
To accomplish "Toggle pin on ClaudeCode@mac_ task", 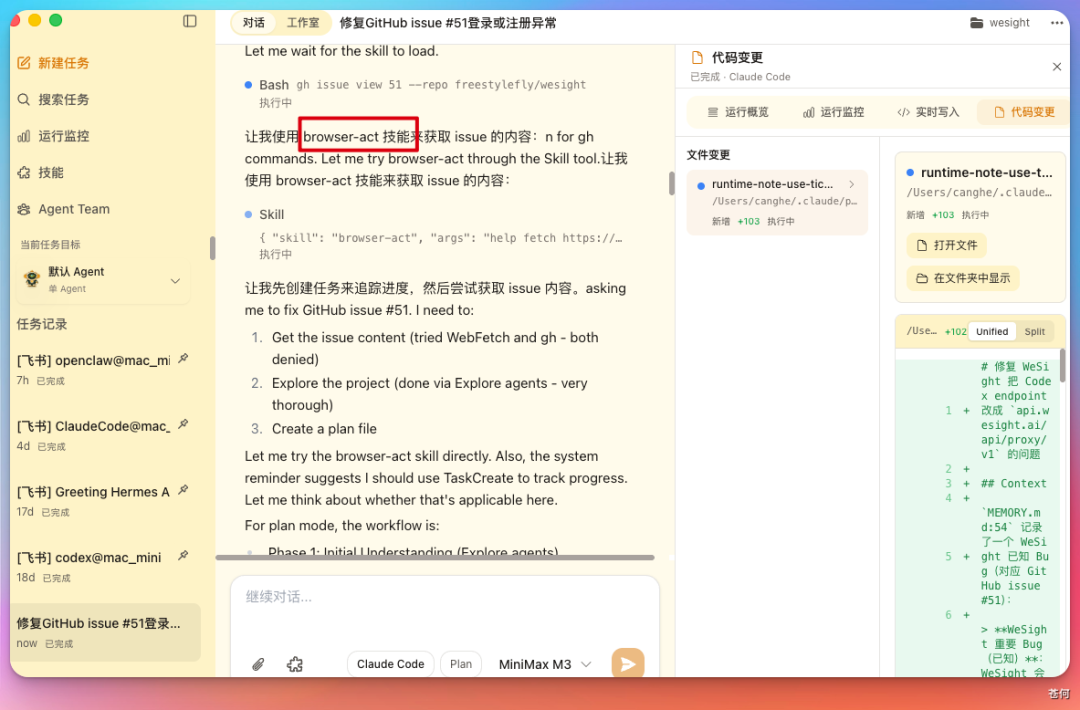I will click(x=183, y=424).
